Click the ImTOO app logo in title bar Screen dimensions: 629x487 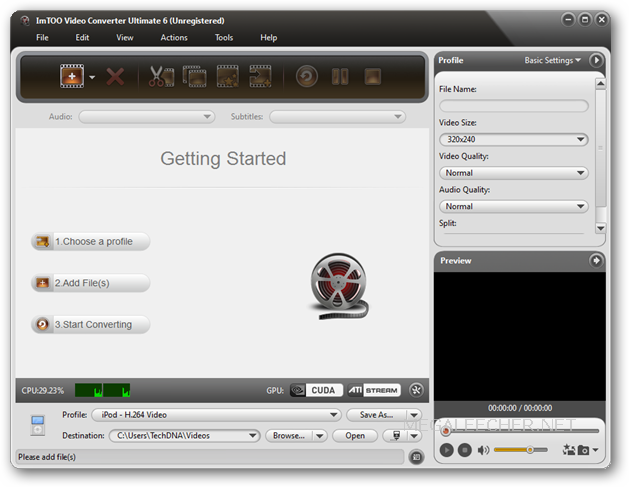click(x=25, y=20)
